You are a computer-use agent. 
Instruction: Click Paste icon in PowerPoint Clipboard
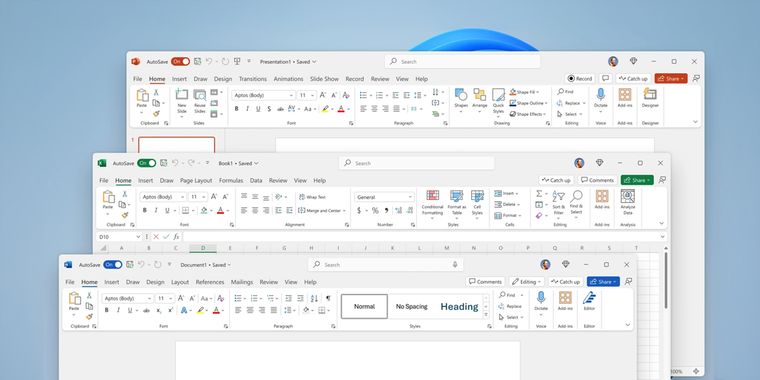[142, 95]
